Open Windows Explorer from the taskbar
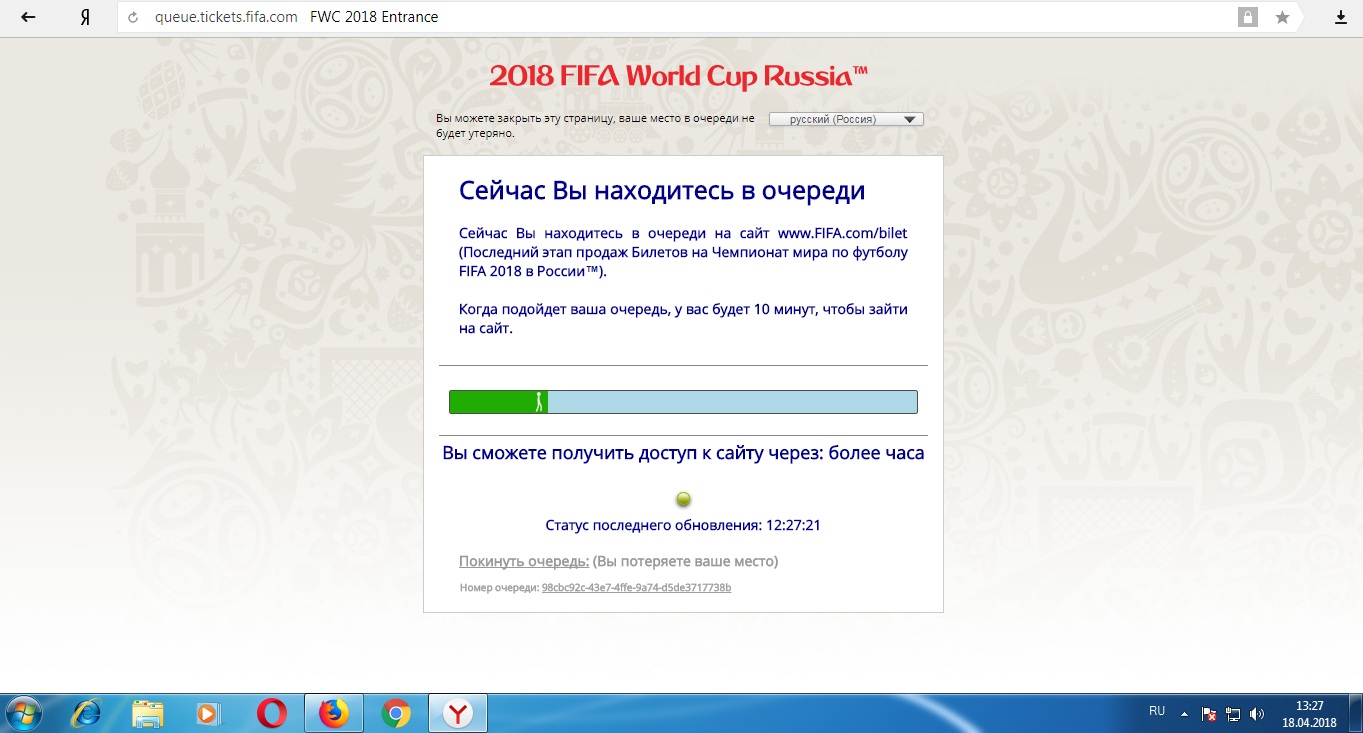 (148, 713)
